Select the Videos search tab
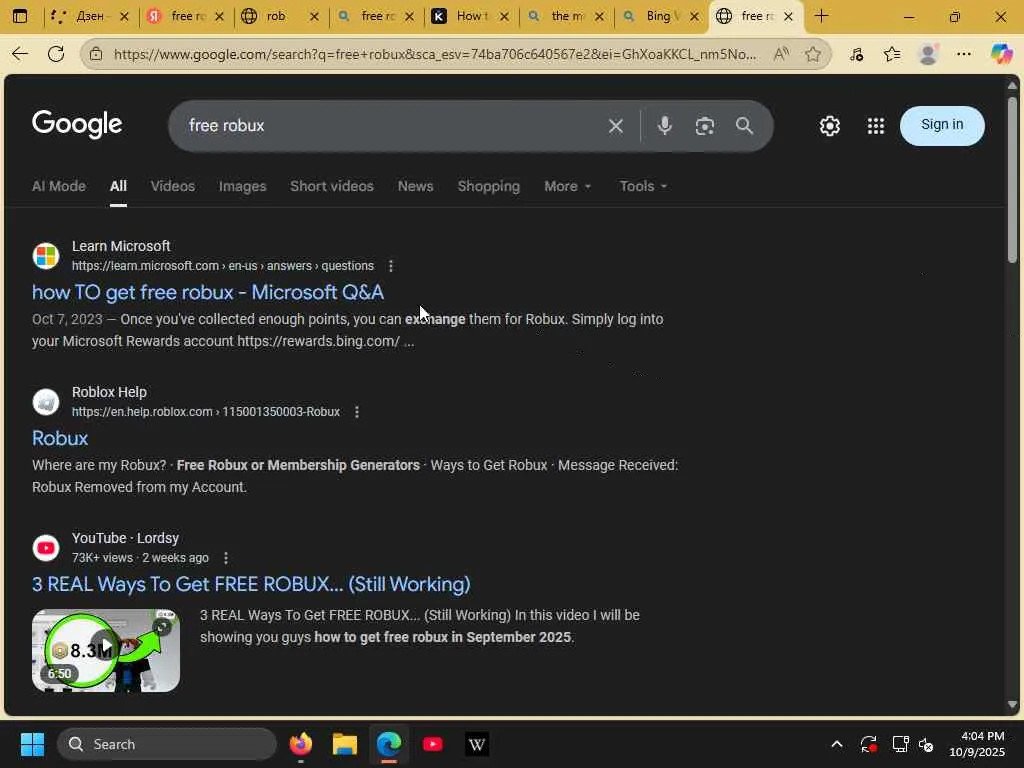Screen dimensions: 1024x768 (172, 187)
